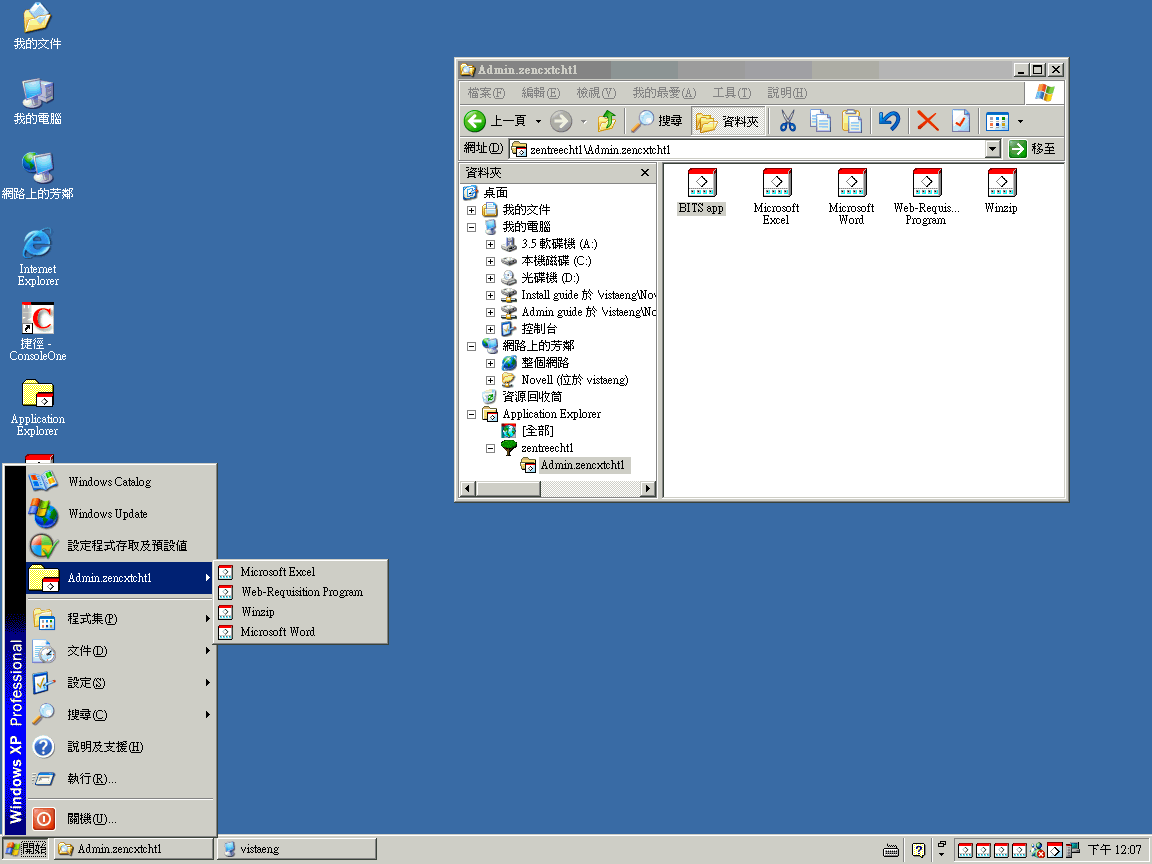The width and height of the screenshot is (1152, 864).
Task: Collapse the 網路上的芳鄰 tree node
Action: click(x=471, y=346)
